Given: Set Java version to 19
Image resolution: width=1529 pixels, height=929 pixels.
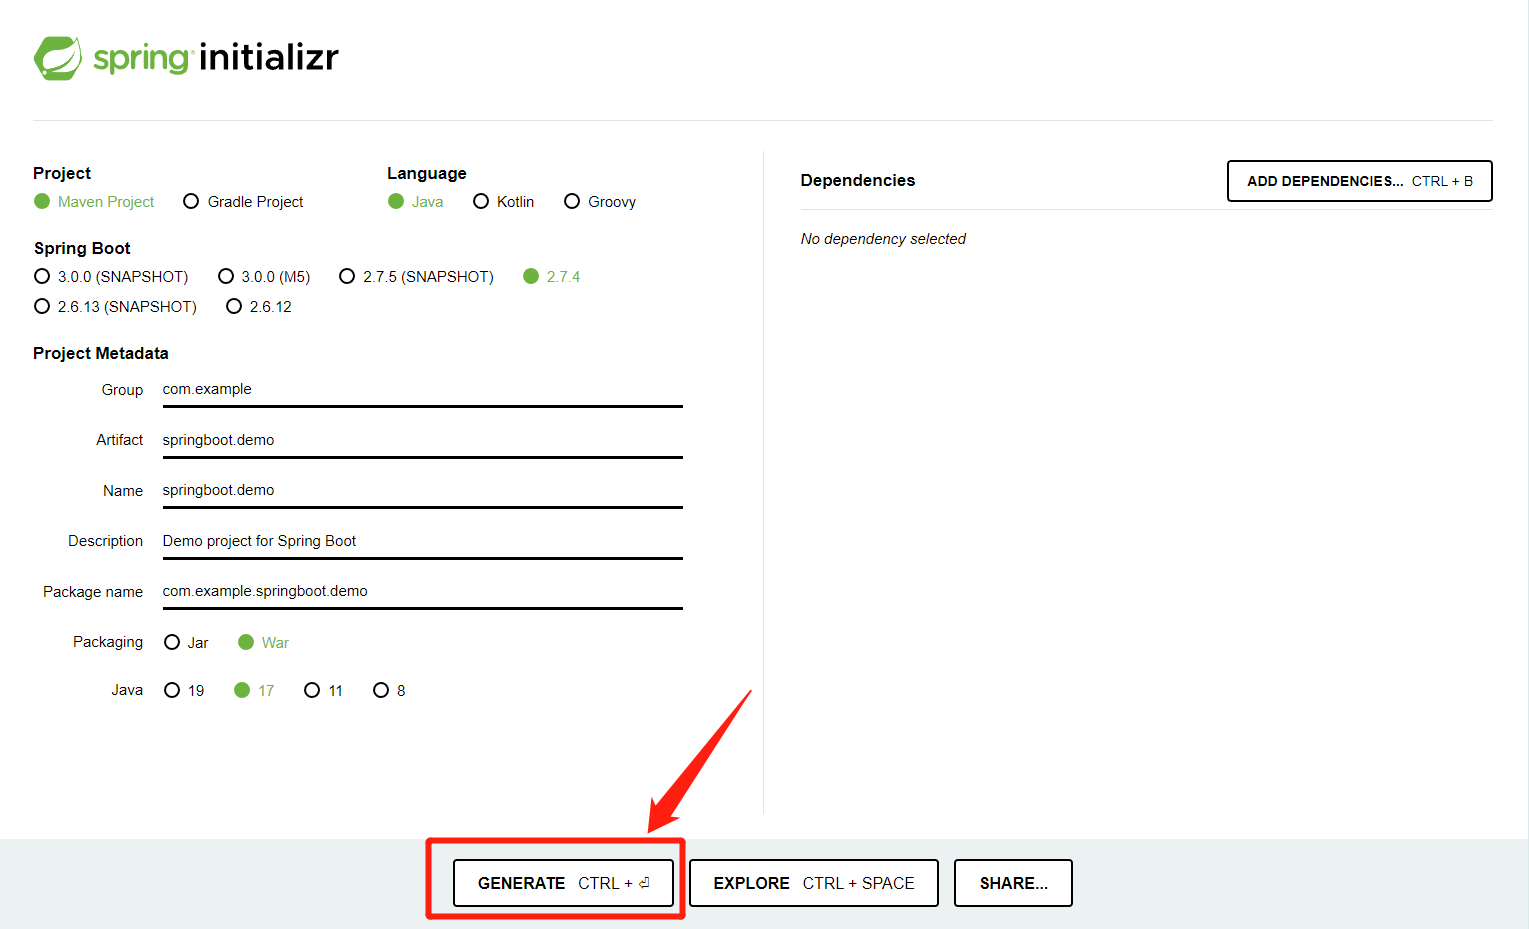Looking at the screenshot, I should pyautogui.click(x=184, y=691).
